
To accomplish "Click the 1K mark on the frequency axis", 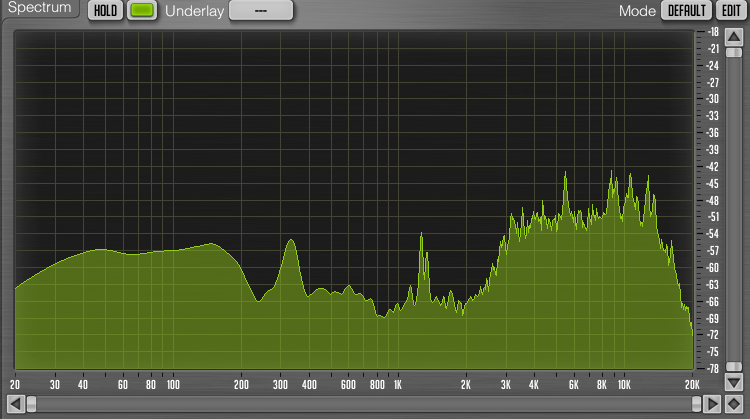I will [x=397, y=384].
